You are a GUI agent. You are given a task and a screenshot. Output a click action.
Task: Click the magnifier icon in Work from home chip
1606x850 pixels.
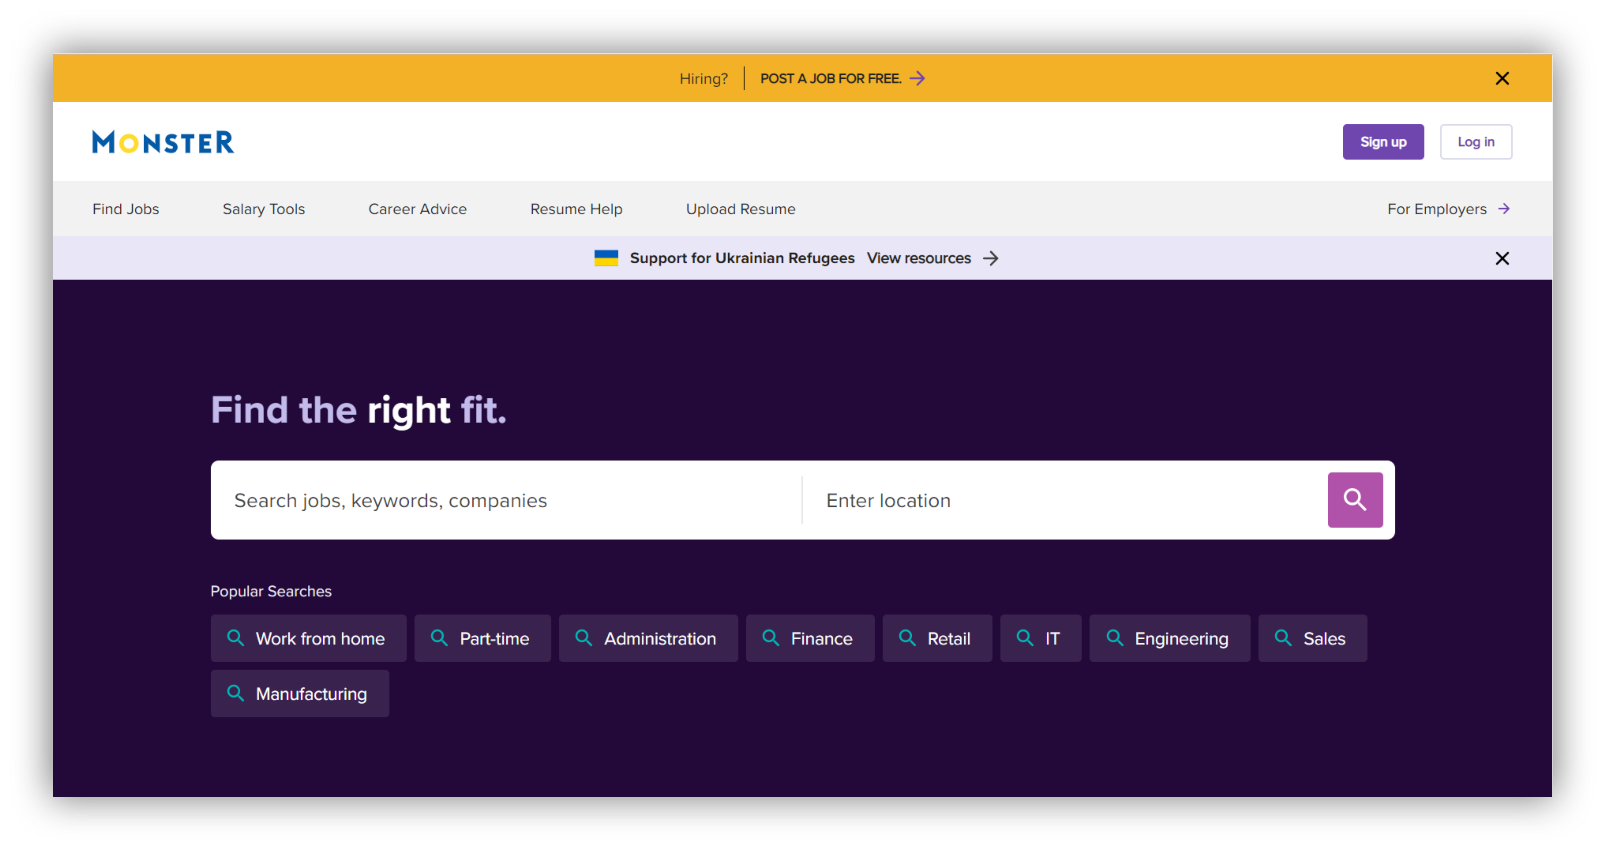(236, 638)
